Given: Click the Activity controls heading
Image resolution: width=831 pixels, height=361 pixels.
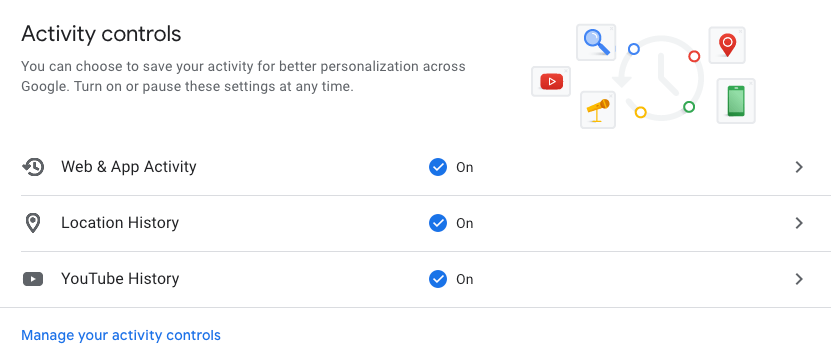Looking at the screenshot, I should (101, 34).
